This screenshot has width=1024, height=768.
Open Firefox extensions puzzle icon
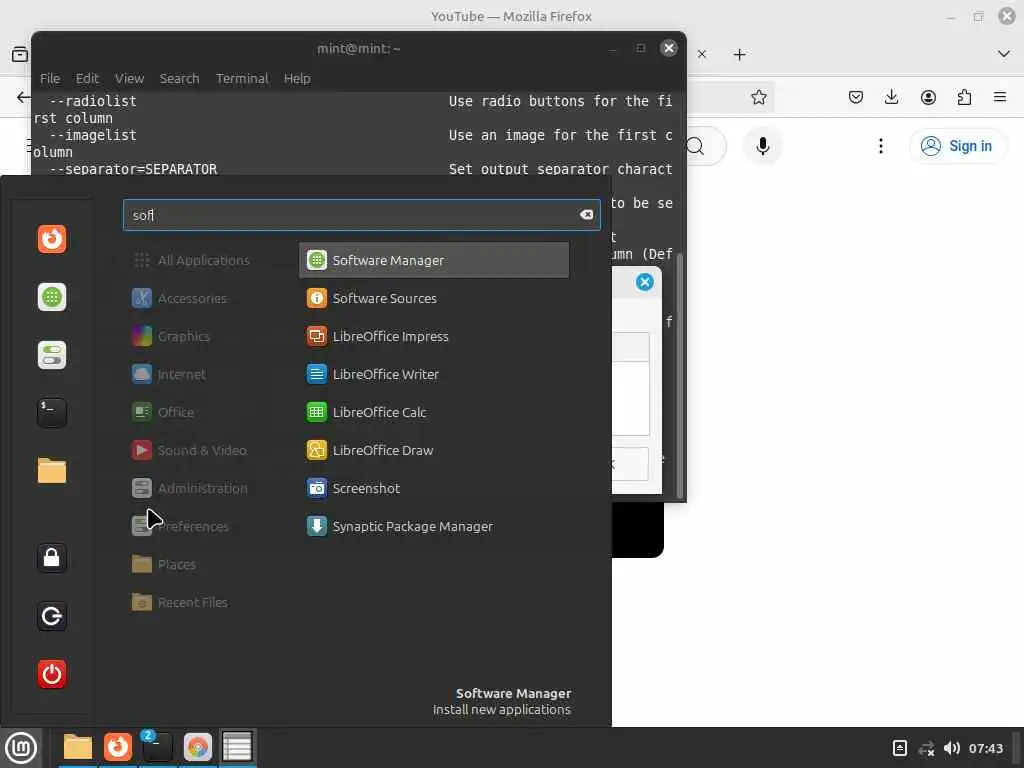pos(964,97)
